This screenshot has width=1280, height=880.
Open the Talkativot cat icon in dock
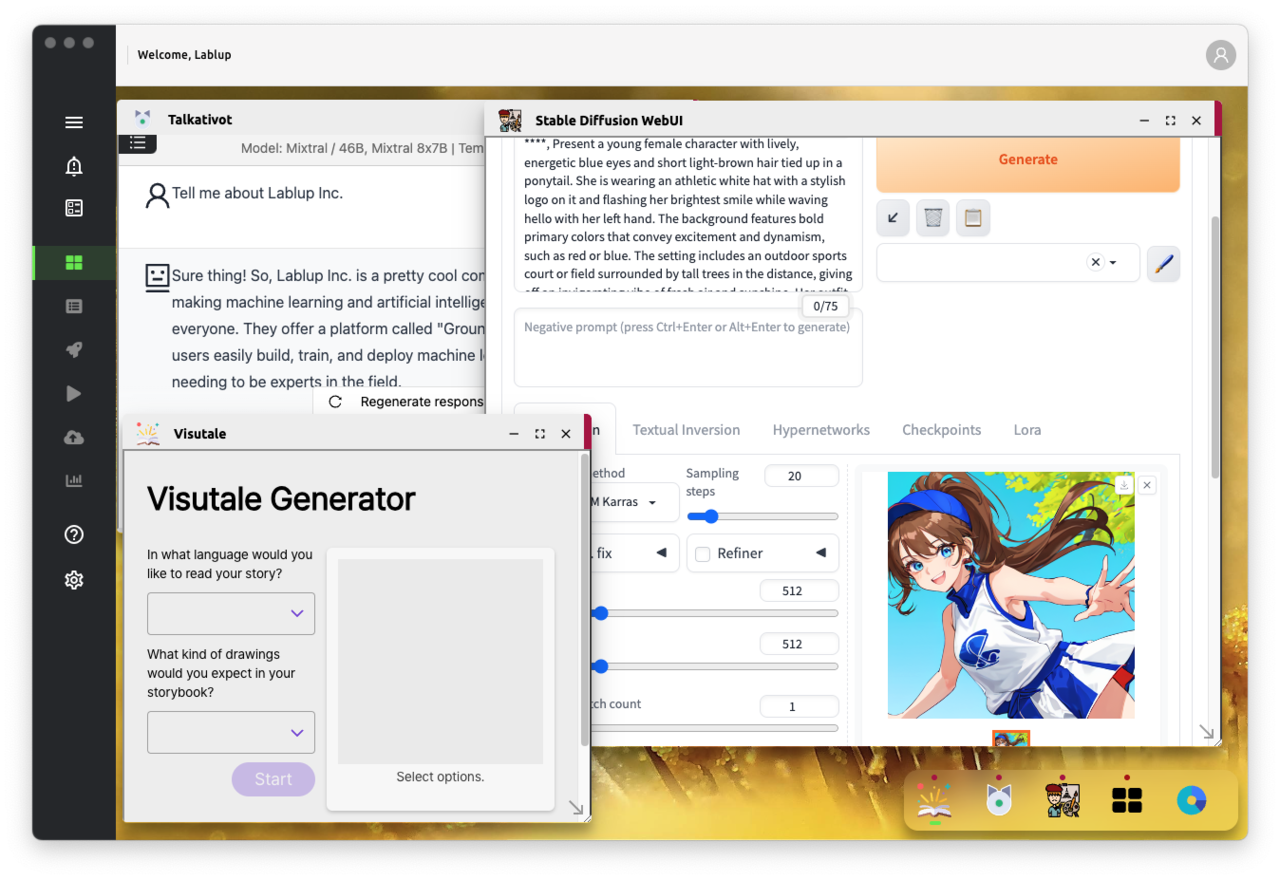point(998,800)
